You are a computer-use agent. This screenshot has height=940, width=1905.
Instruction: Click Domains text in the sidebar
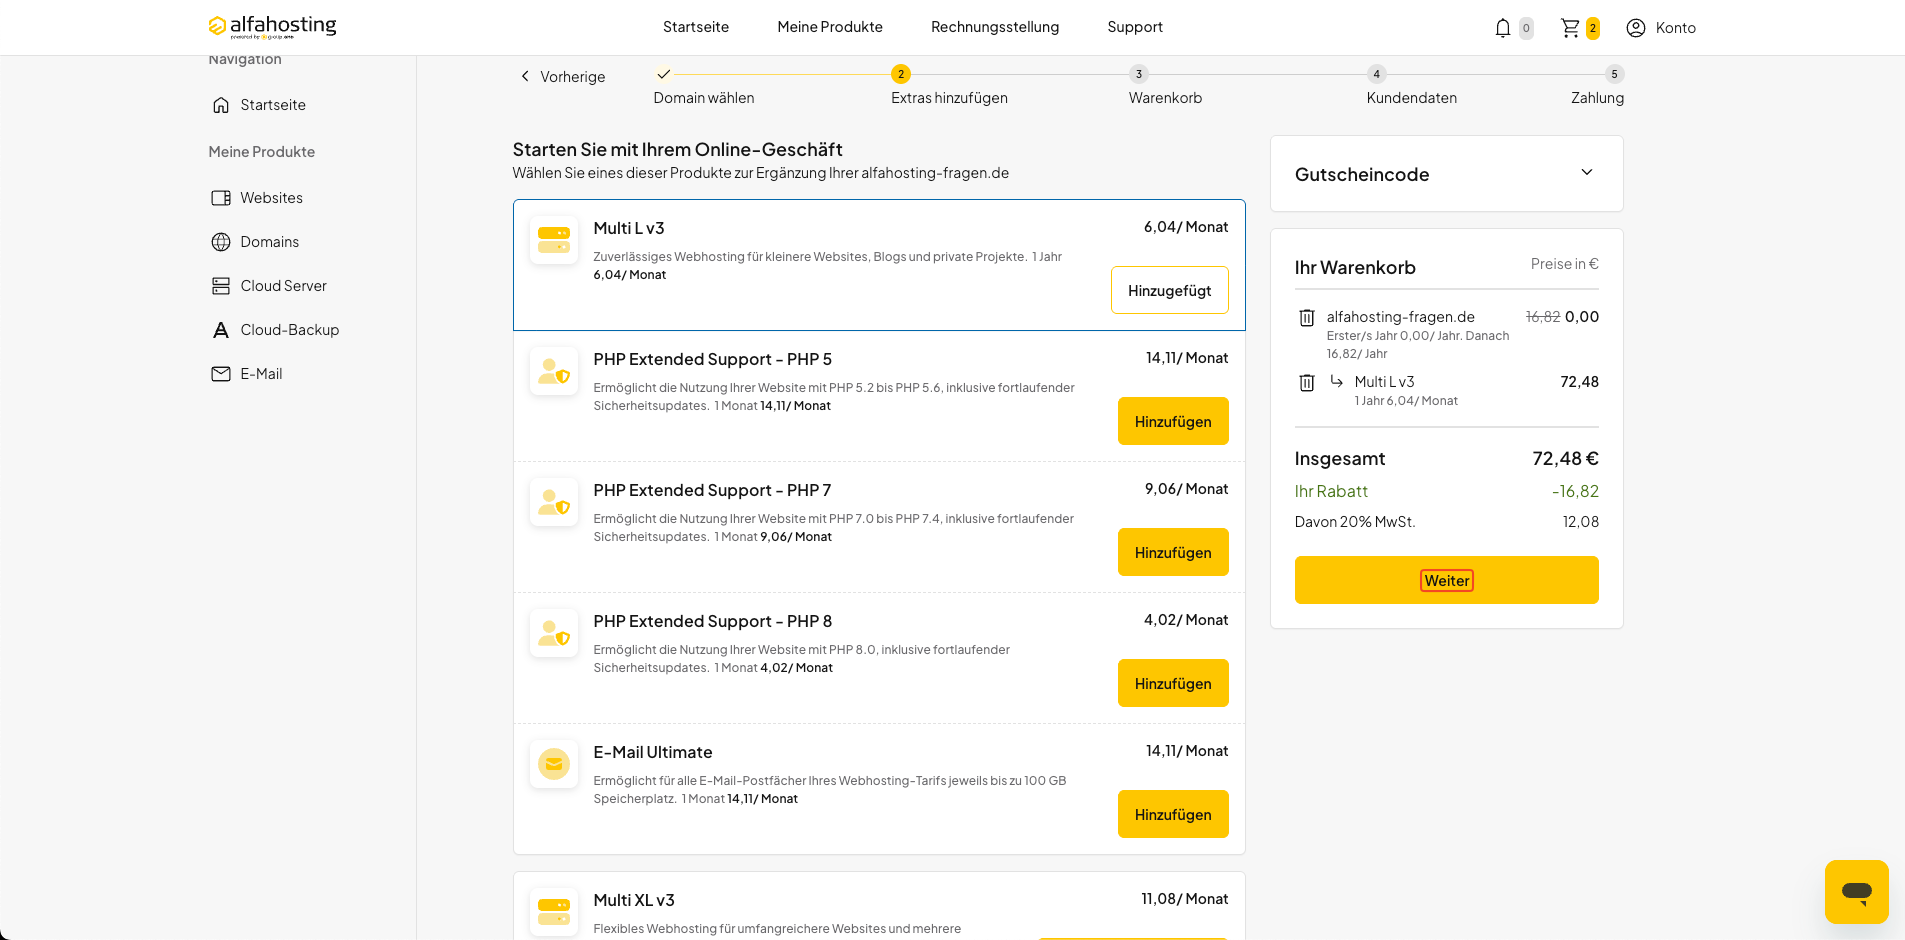(x=269, y=242)
